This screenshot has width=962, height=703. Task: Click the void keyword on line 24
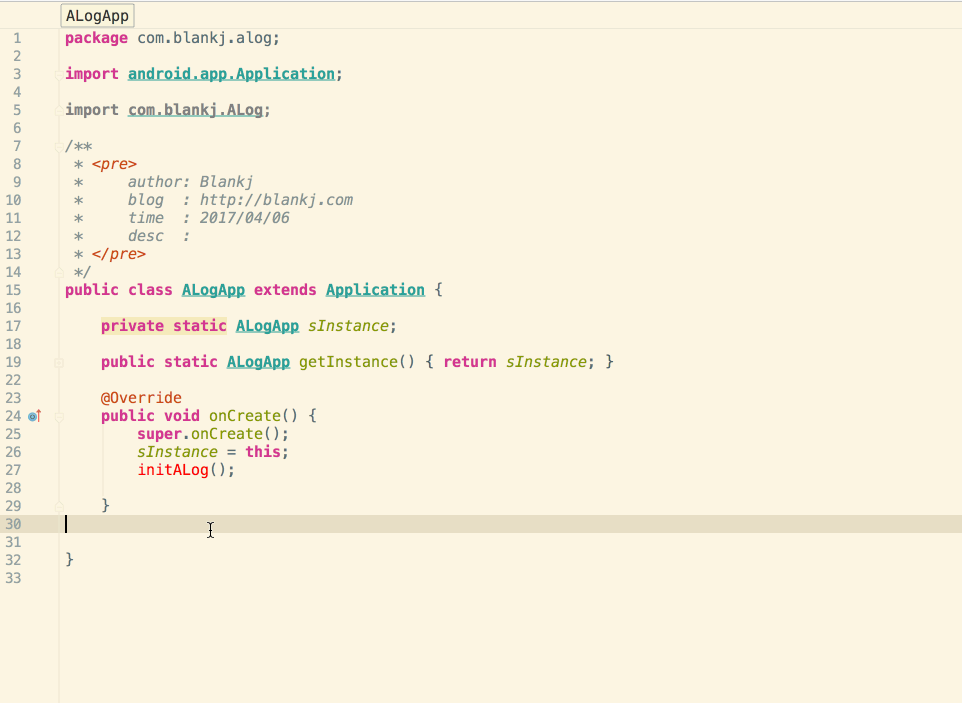[x=182, y=416]
